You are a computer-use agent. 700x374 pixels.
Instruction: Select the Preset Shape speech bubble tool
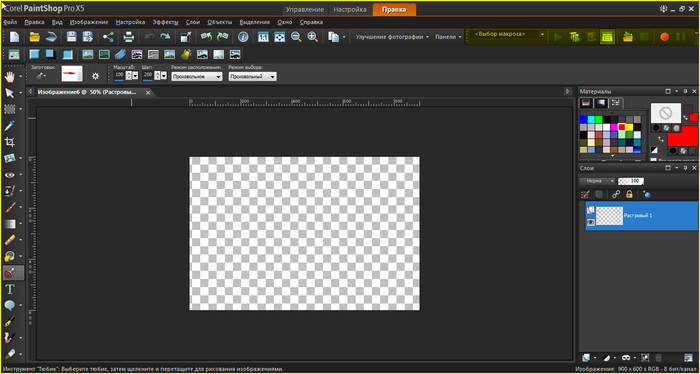click(9, 305)
